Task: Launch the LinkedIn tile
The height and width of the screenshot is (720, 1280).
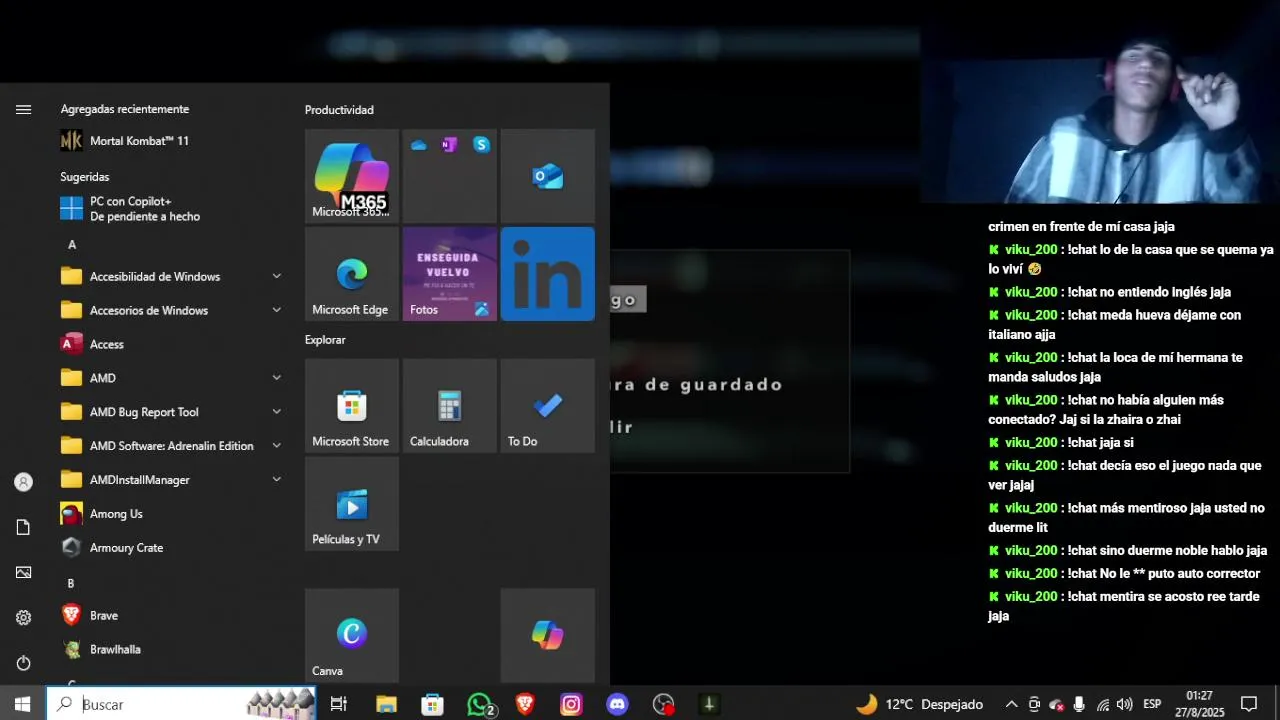Action: 548,274
